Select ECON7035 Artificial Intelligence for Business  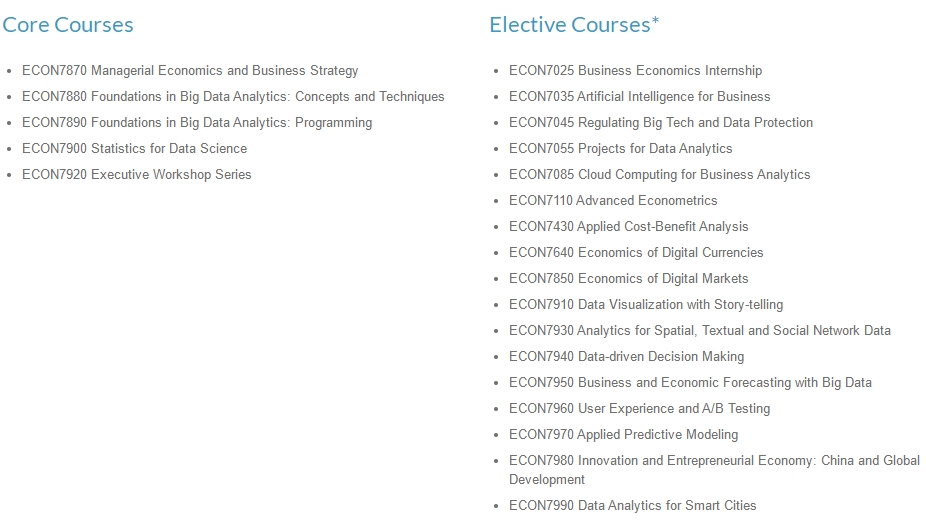[x=640, y=97]
